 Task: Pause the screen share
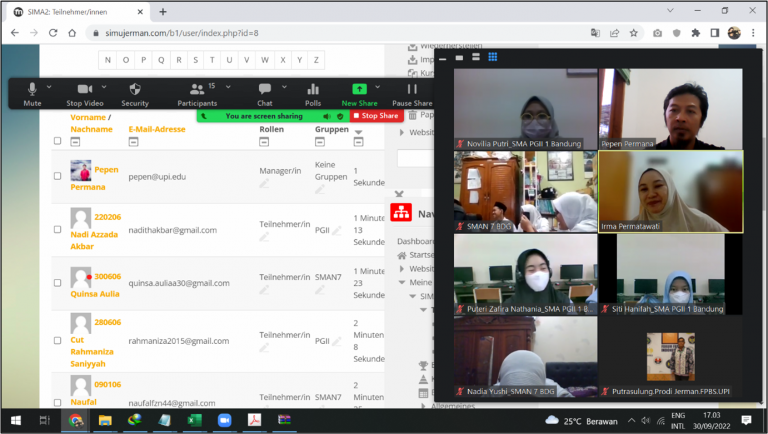tap(412, 94)
